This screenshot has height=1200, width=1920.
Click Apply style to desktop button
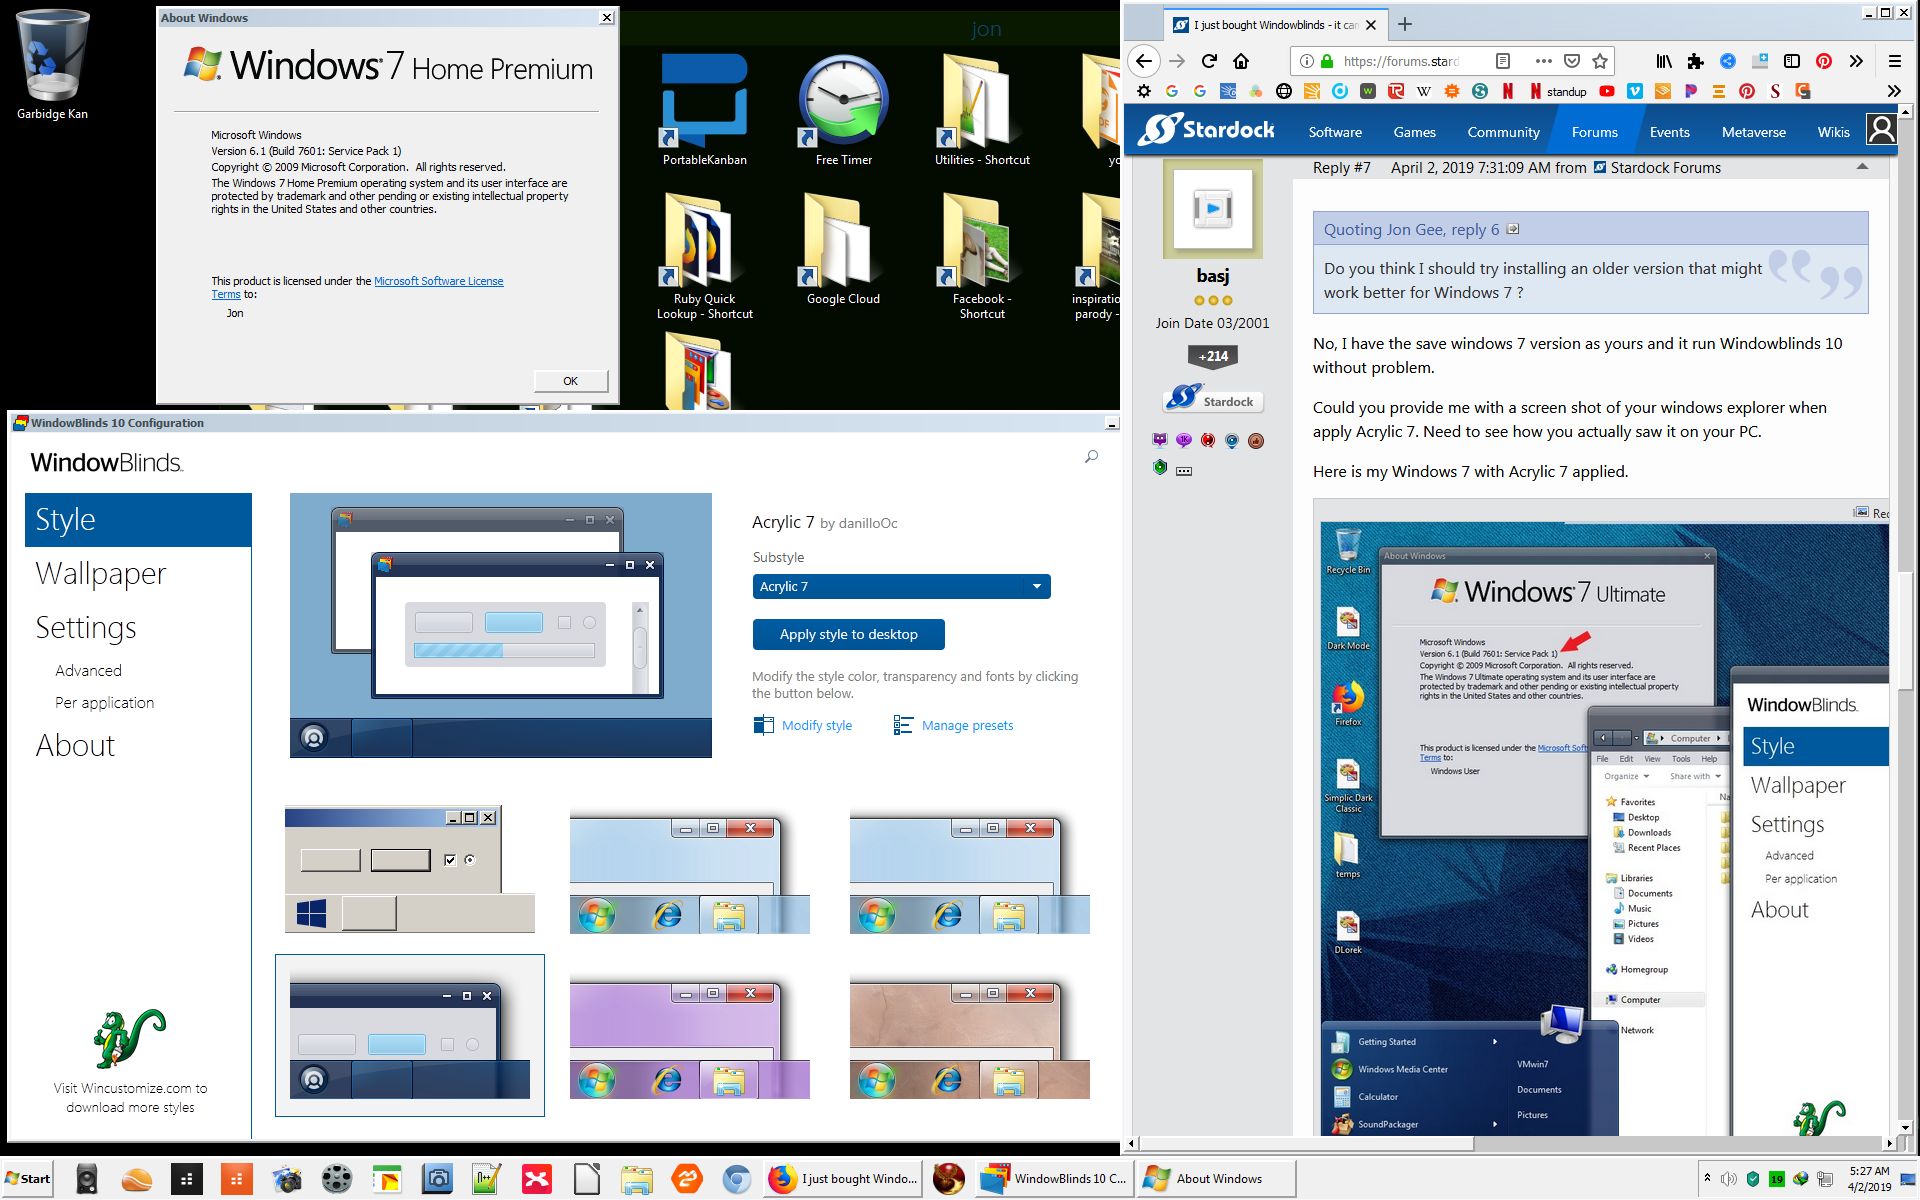tap(848, 634)
